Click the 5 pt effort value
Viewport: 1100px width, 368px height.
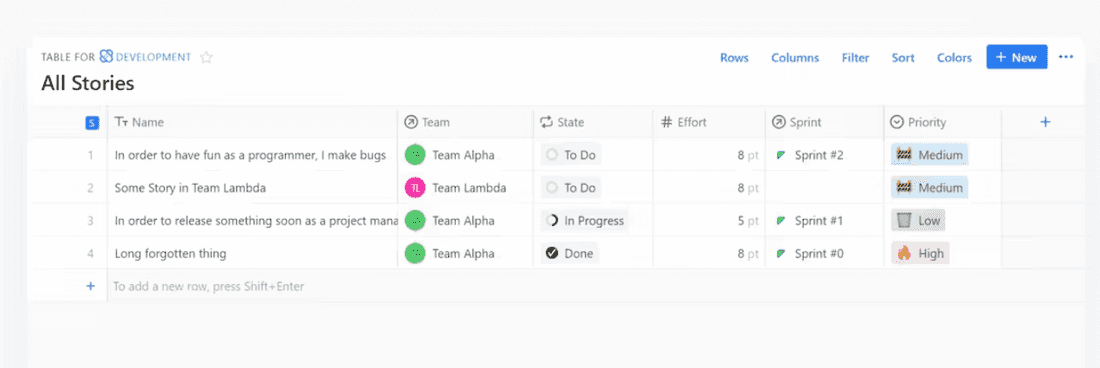pos(748,221)
